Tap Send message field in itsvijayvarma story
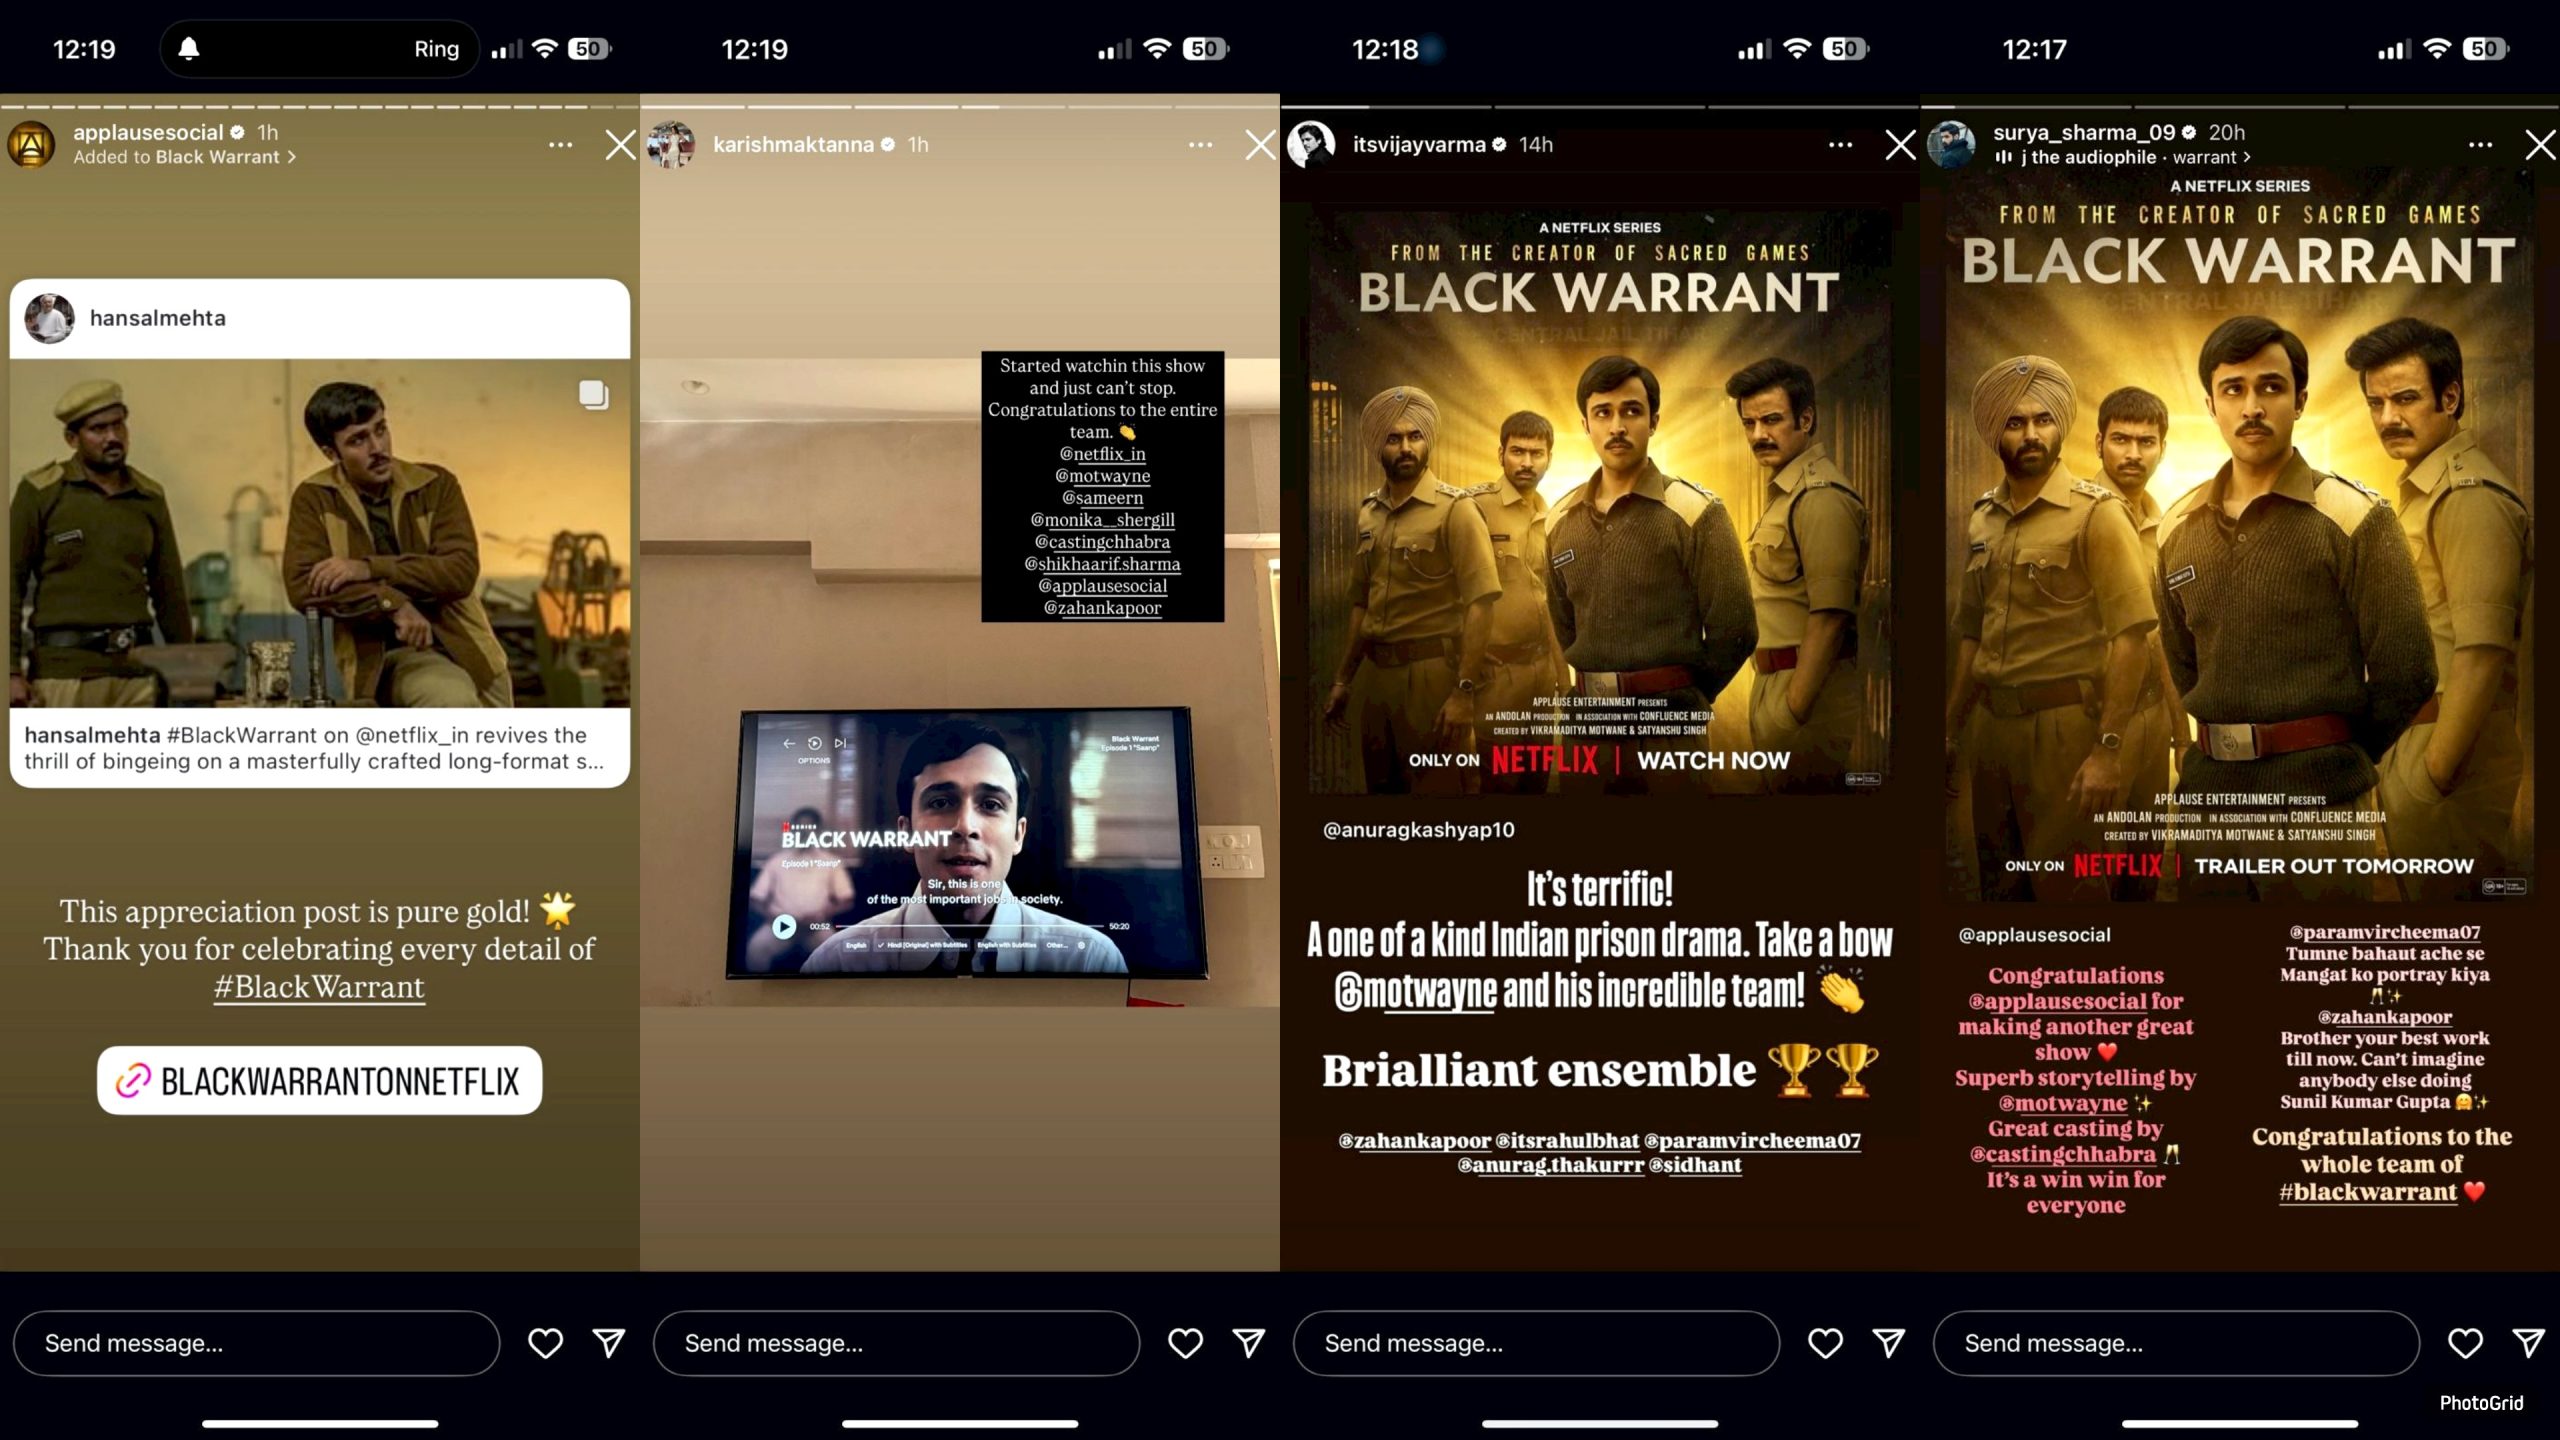2560x1440 pixels. (1536, 1343)
